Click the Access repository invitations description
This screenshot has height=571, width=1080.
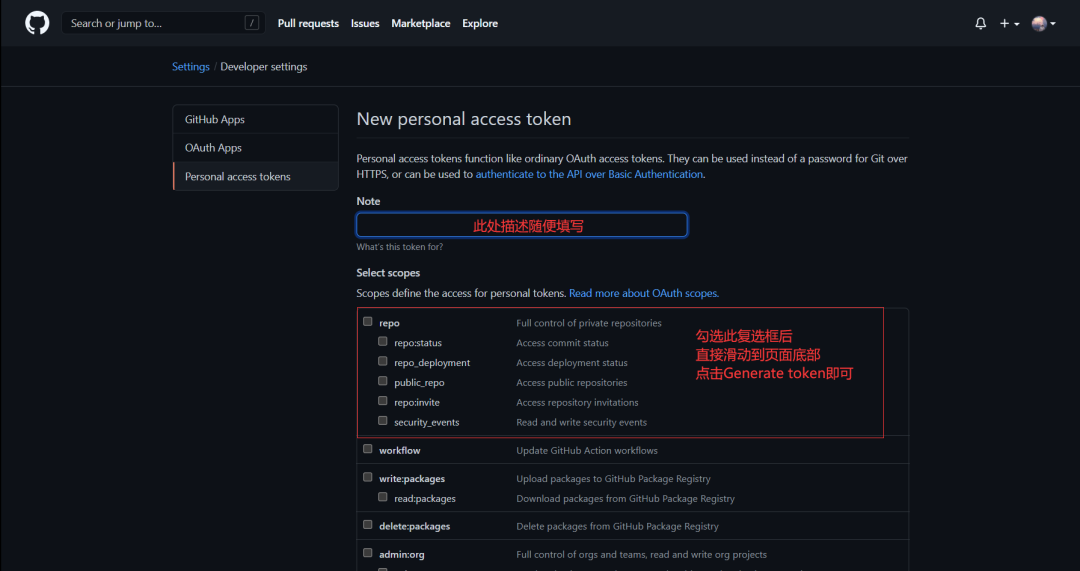pos(577,402)
